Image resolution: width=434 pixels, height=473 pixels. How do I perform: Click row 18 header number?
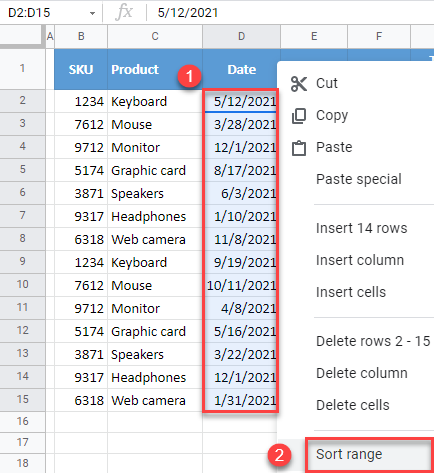[x=22, y=463]
